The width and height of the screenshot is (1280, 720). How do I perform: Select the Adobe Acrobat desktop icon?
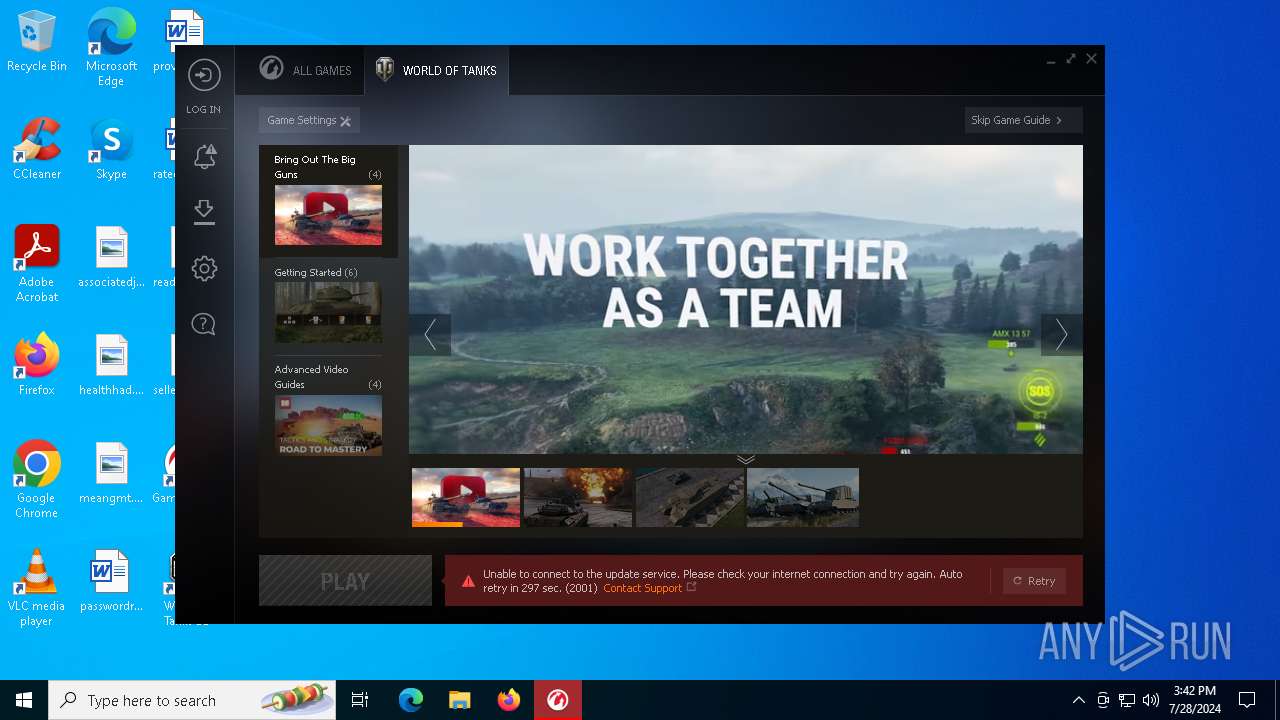tap(37, 264)
